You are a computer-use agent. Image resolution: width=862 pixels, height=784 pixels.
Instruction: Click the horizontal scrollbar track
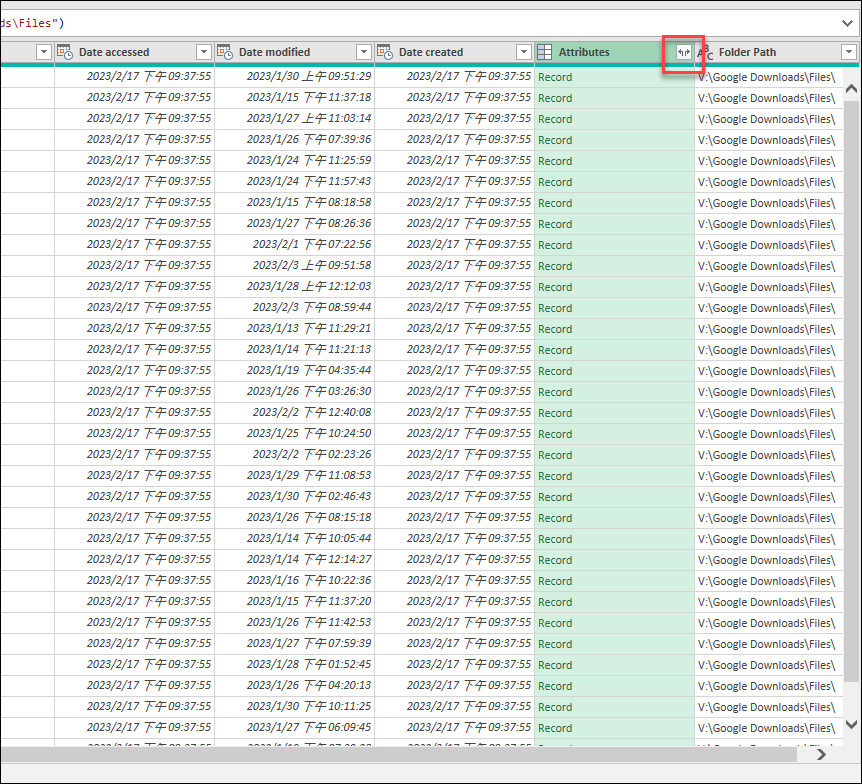[399, 755]
